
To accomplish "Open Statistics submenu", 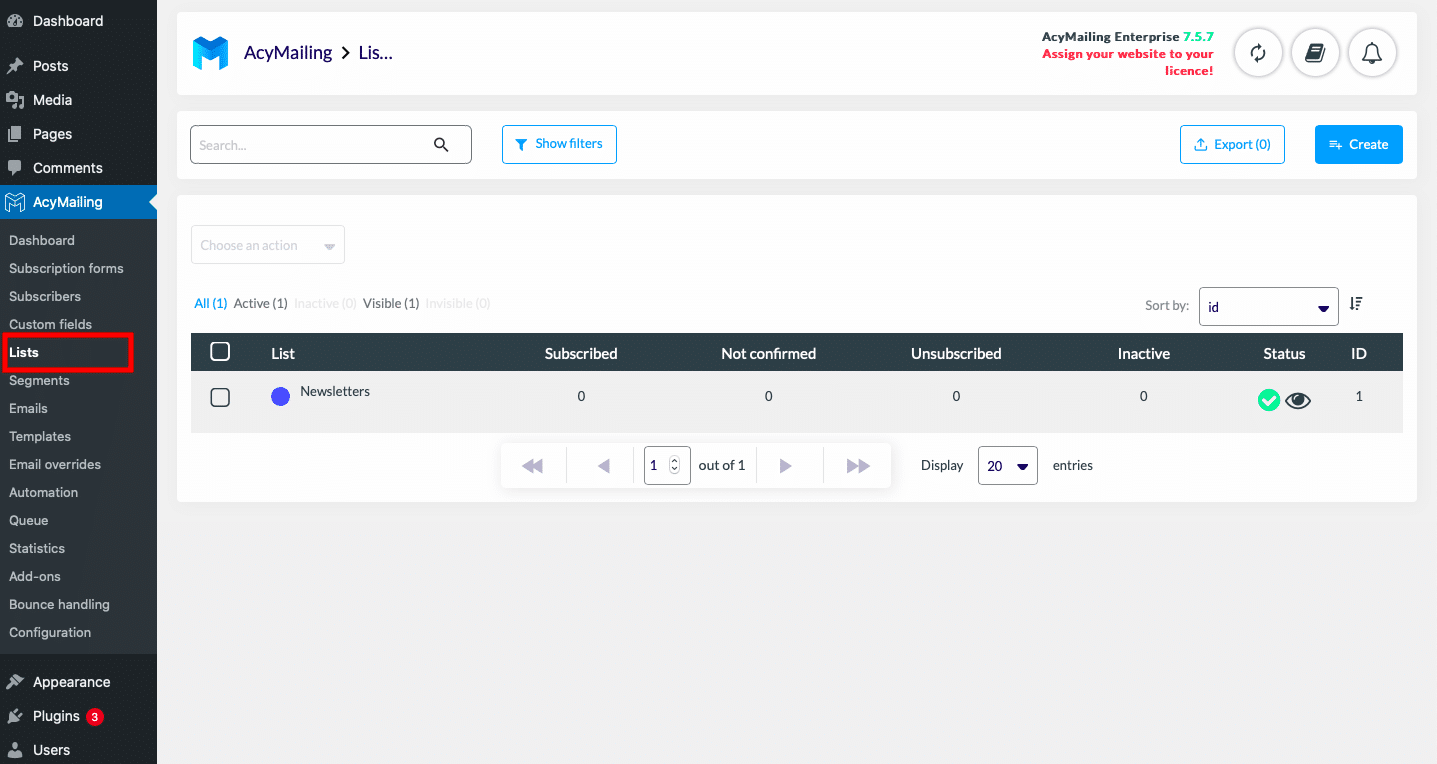I will tap(37, 548).
